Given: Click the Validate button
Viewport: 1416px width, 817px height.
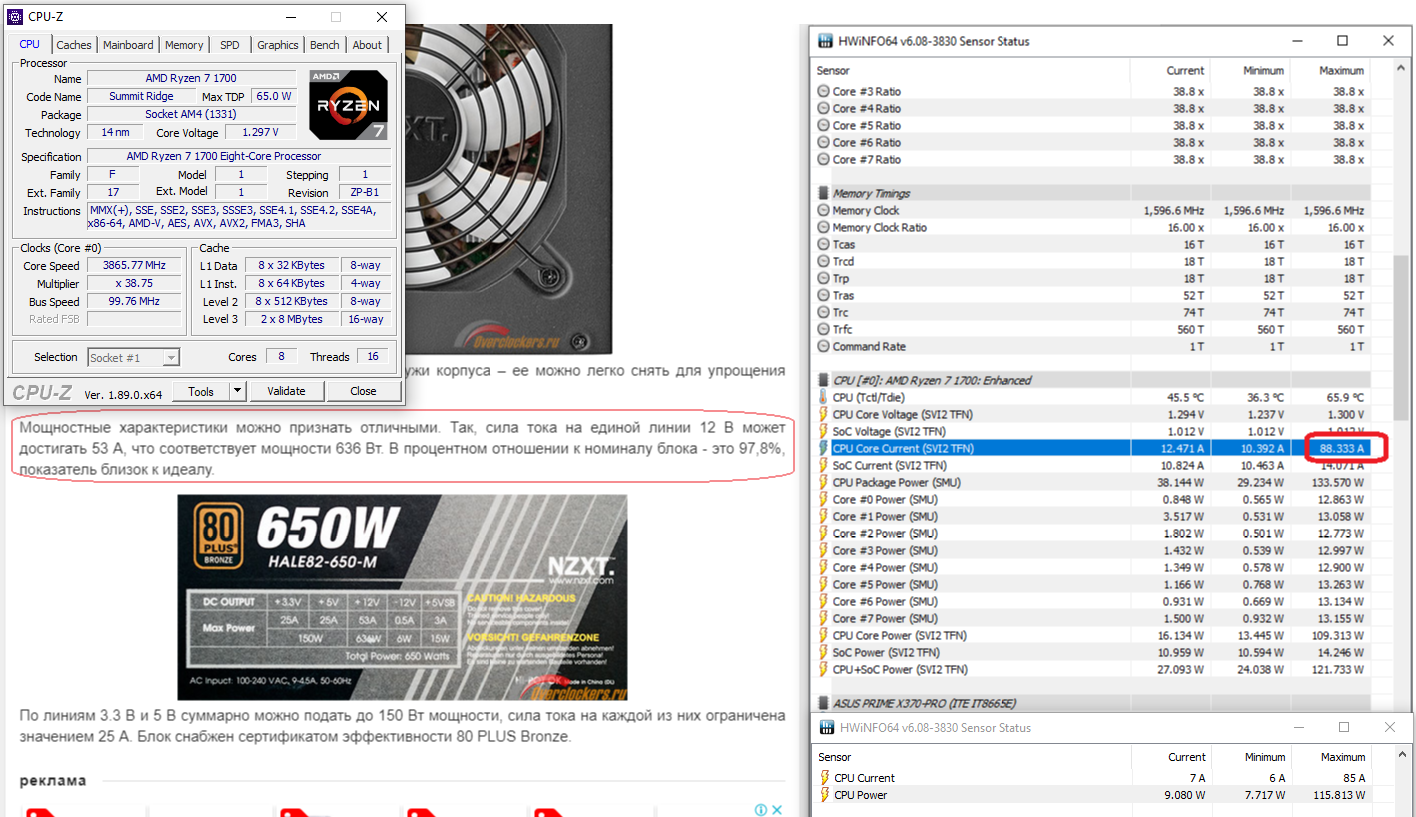Looking at the screenshot, I should click(x=286, y=391).
